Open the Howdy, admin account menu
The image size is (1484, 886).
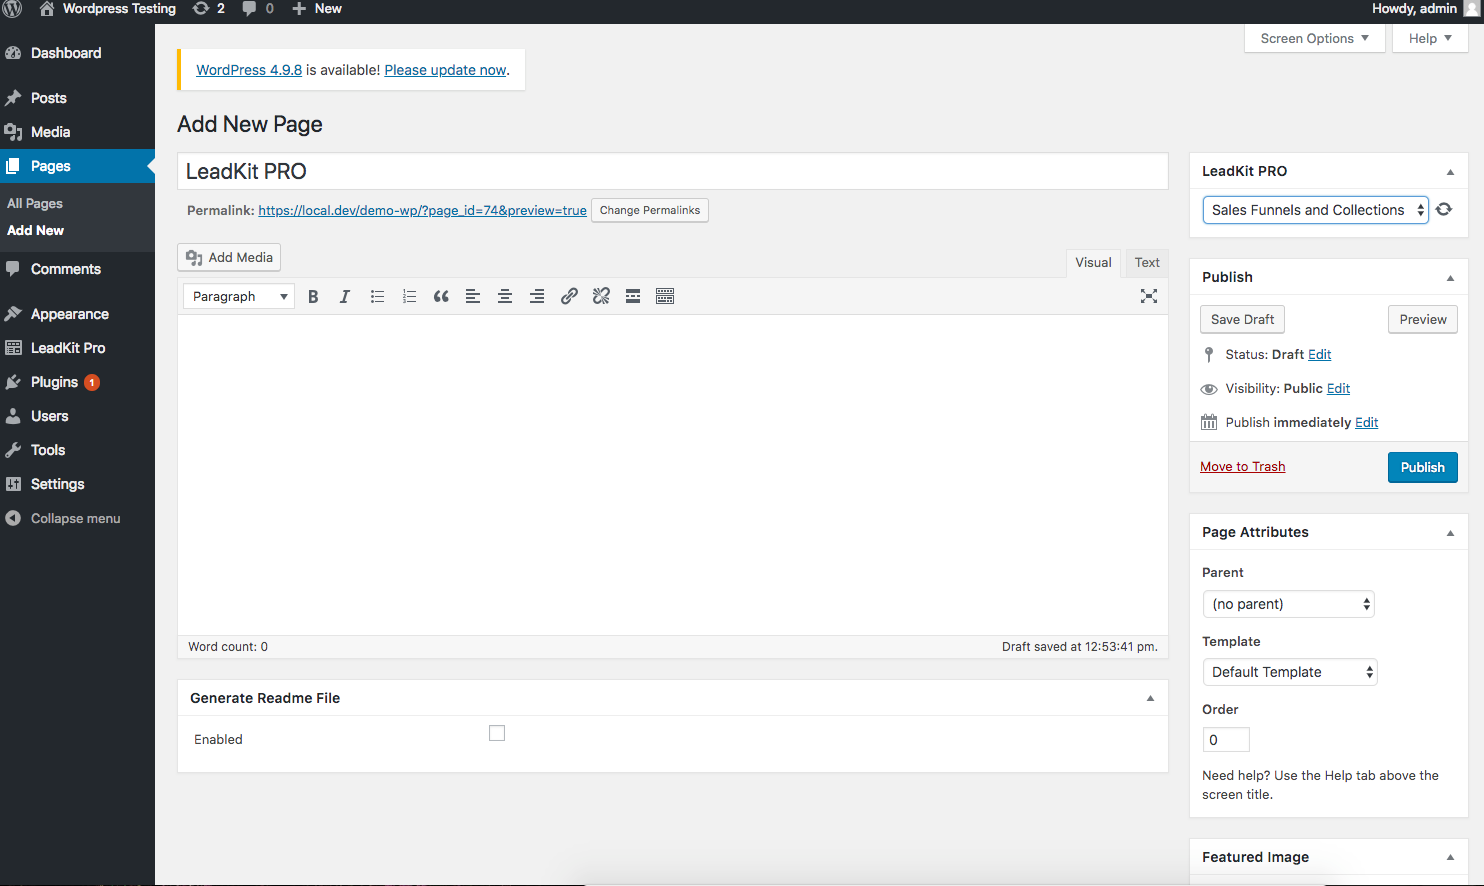point(1425,9)
